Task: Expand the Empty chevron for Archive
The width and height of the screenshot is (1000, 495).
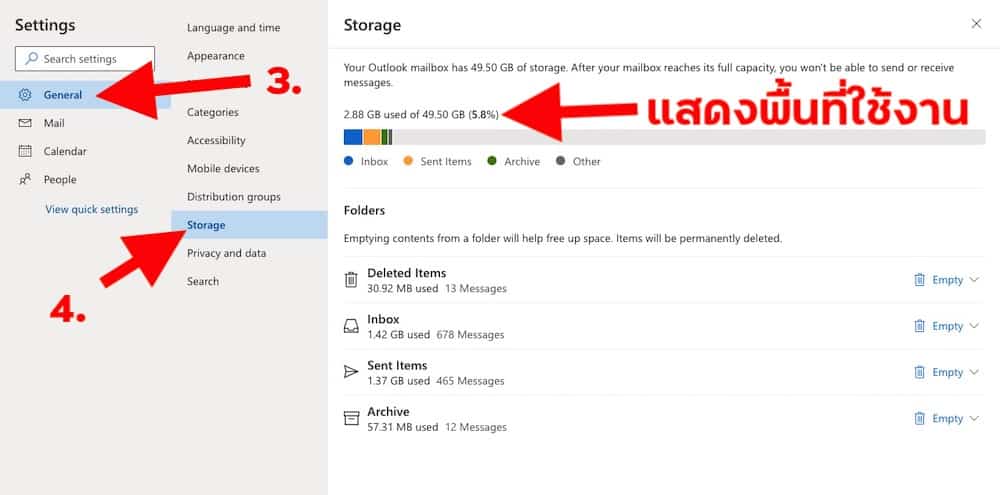Action: [974, 418]
